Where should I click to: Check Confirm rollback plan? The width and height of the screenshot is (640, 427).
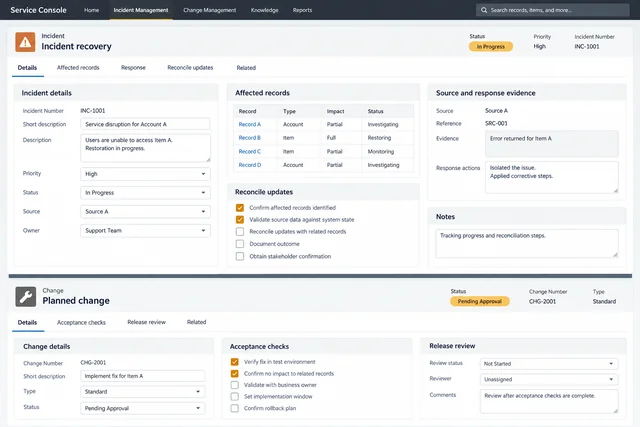tap(235, 408)
